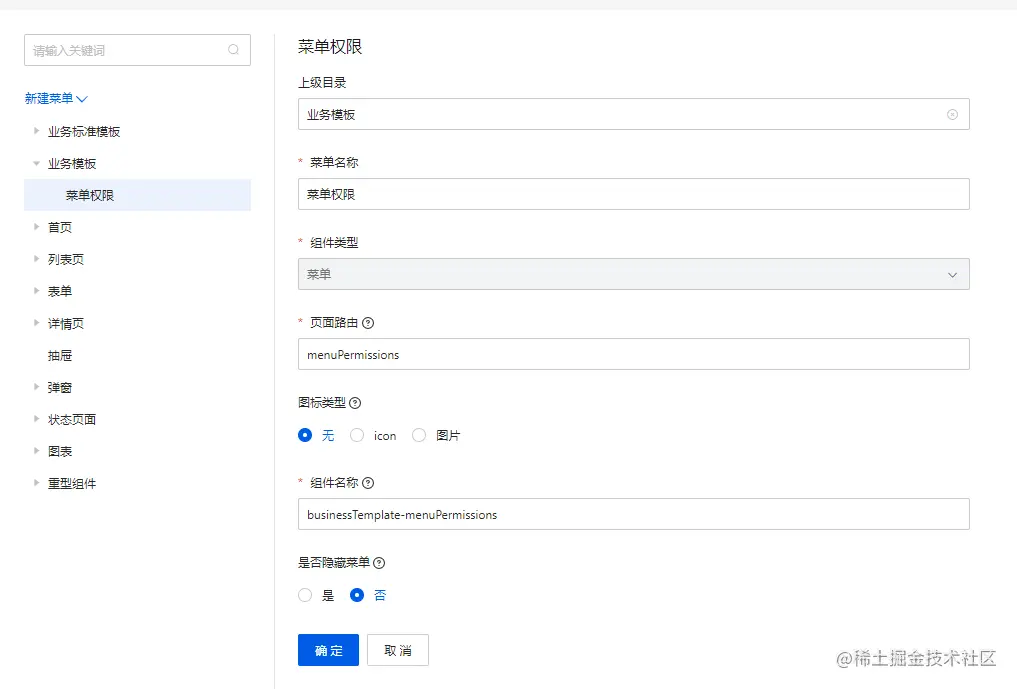Choose 是 for hiding the menu

(305, 595)
